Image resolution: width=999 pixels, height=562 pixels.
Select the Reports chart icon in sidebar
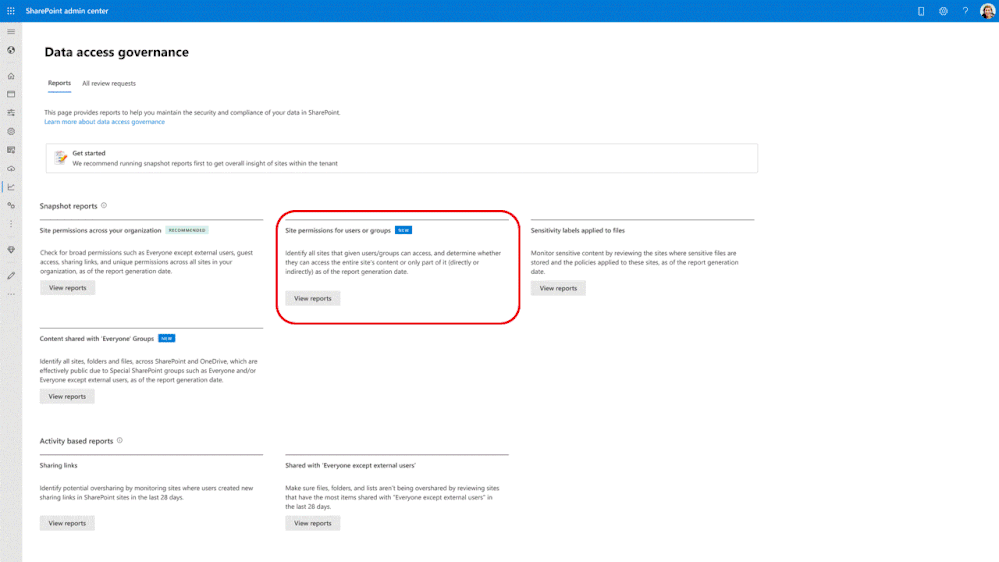(x=11, y=187)
